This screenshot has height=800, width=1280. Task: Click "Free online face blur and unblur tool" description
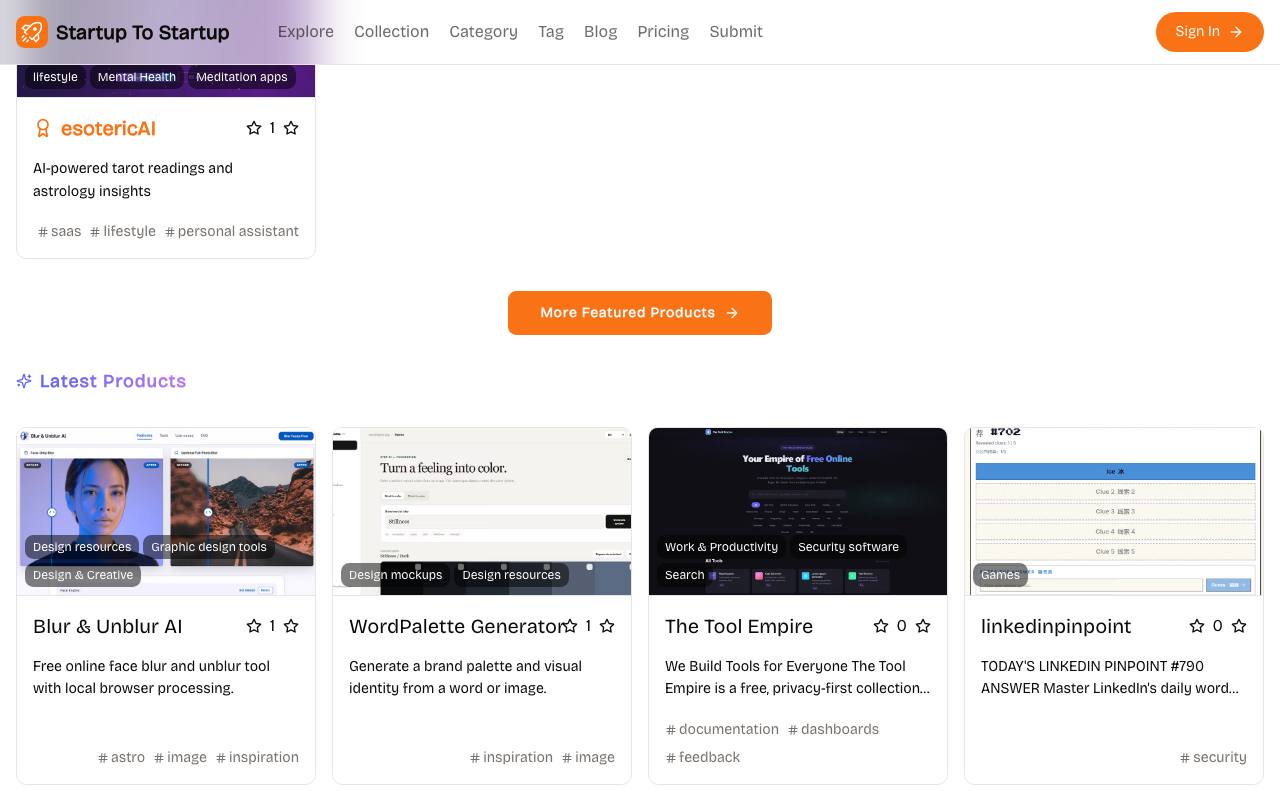click(151, 677)
